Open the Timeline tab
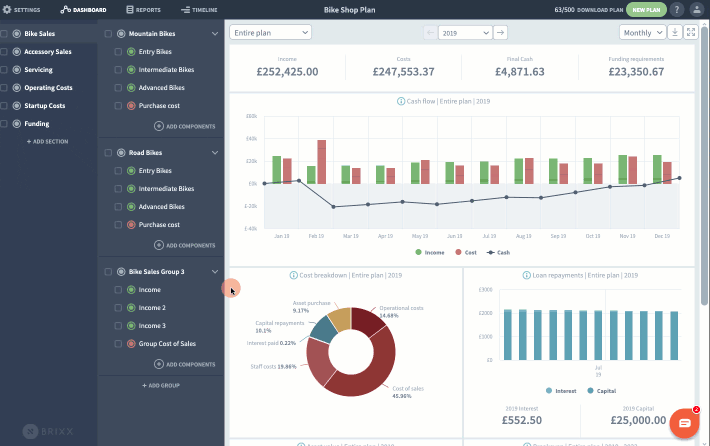Image resolution: width=710 pixels, height=446 pixels. click(x=199, y=10)
